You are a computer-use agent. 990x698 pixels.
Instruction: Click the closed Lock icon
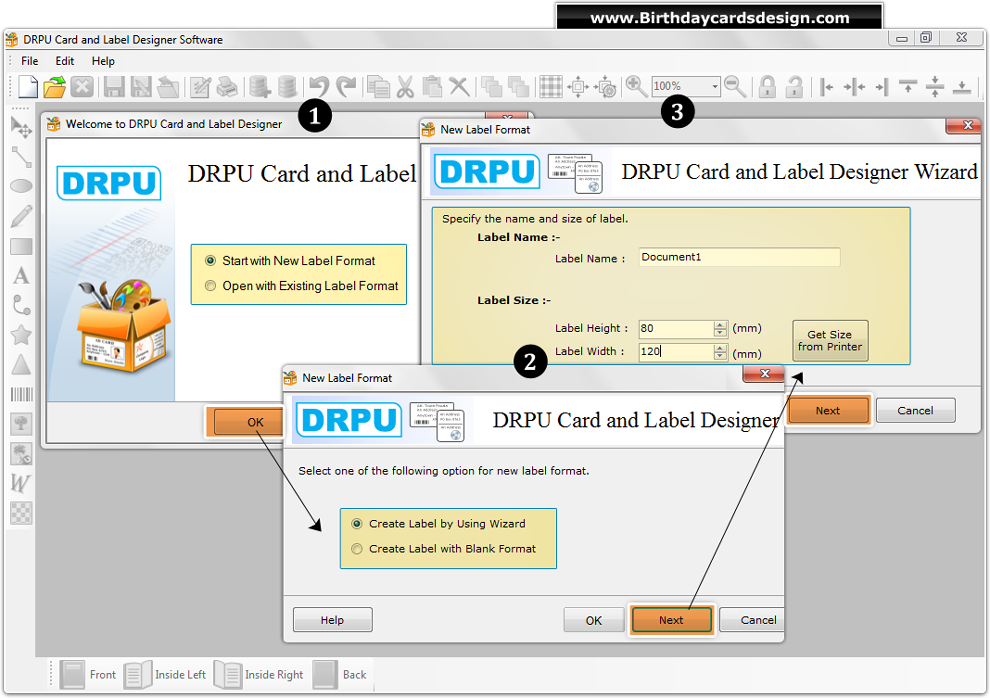pyautogui.click(x=767, y=86)
